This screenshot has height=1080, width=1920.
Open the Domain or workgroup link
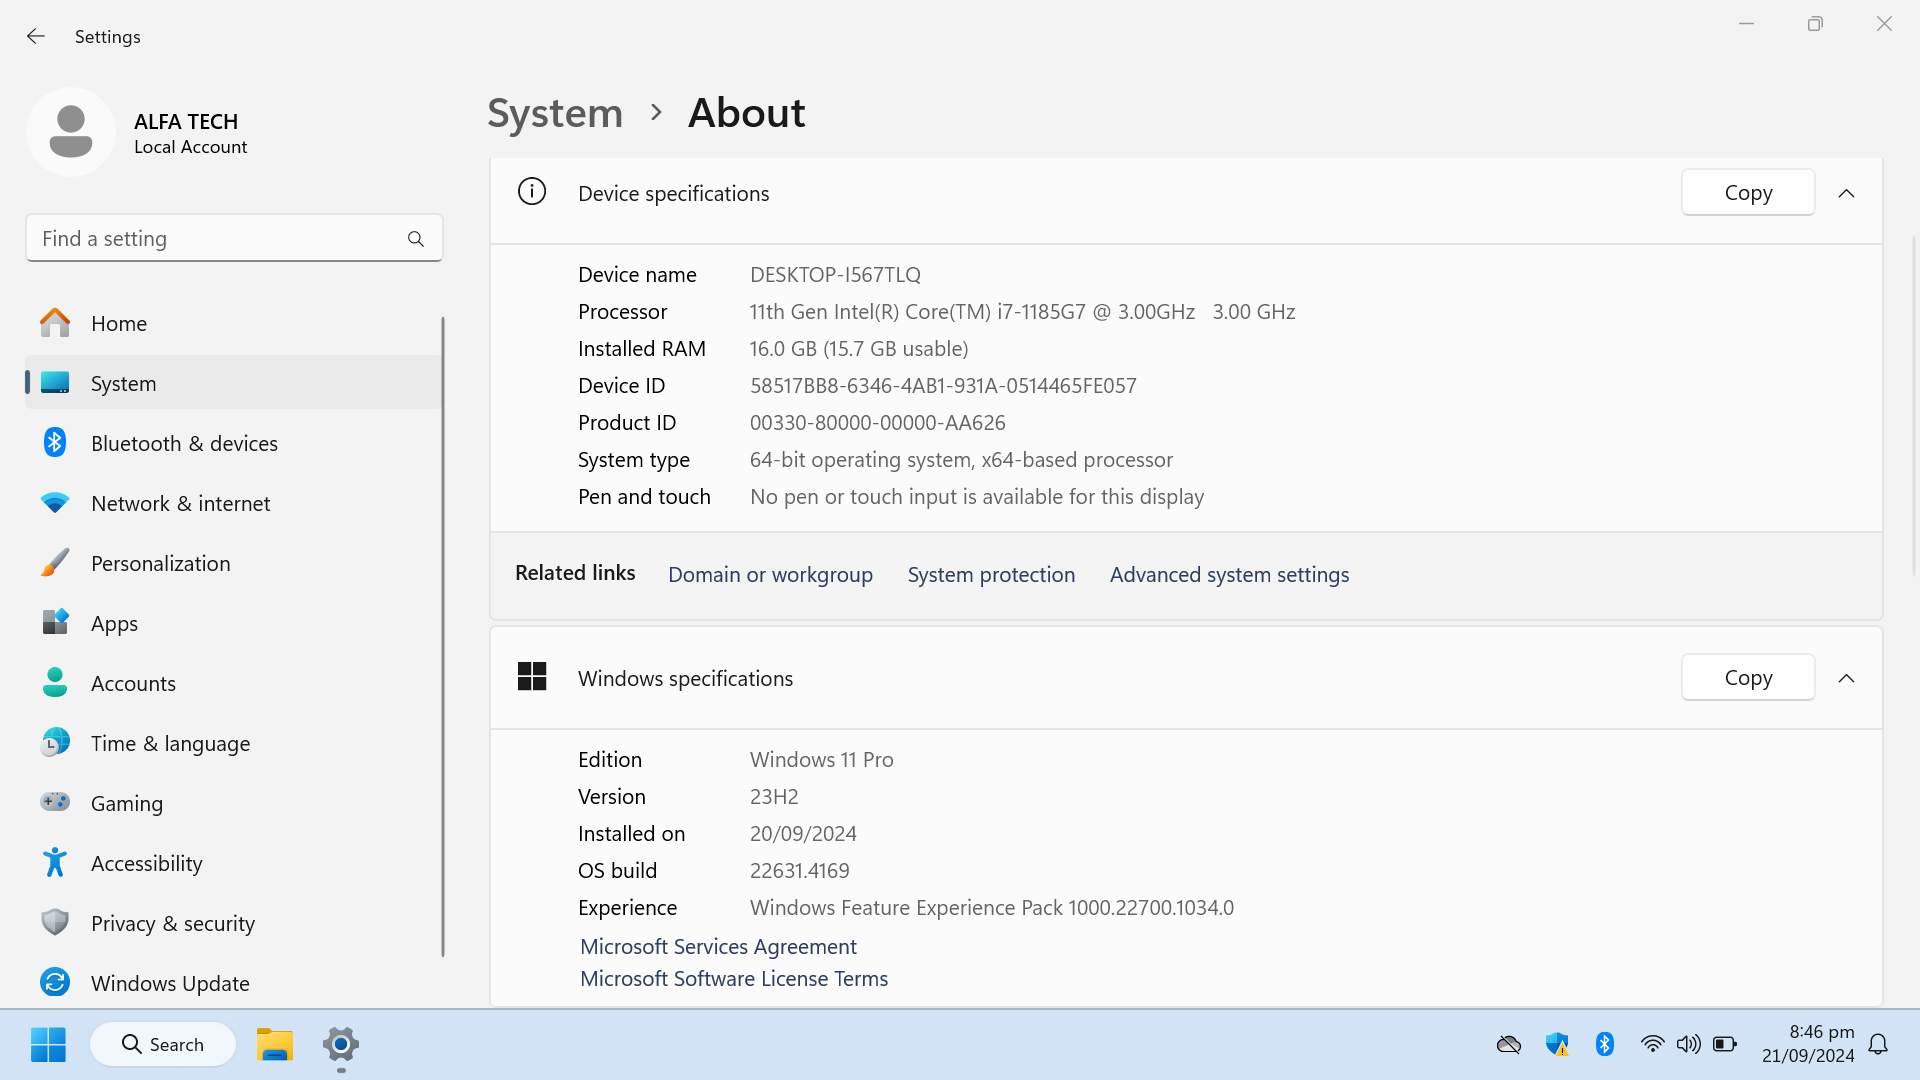pos(770,574)
